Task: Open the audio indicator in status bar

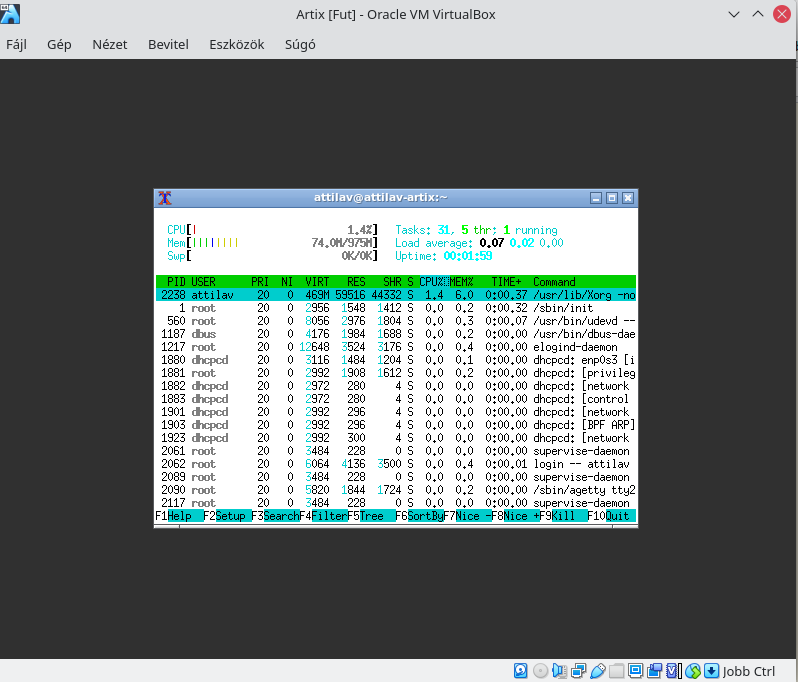Action: [x=559, y=671]
